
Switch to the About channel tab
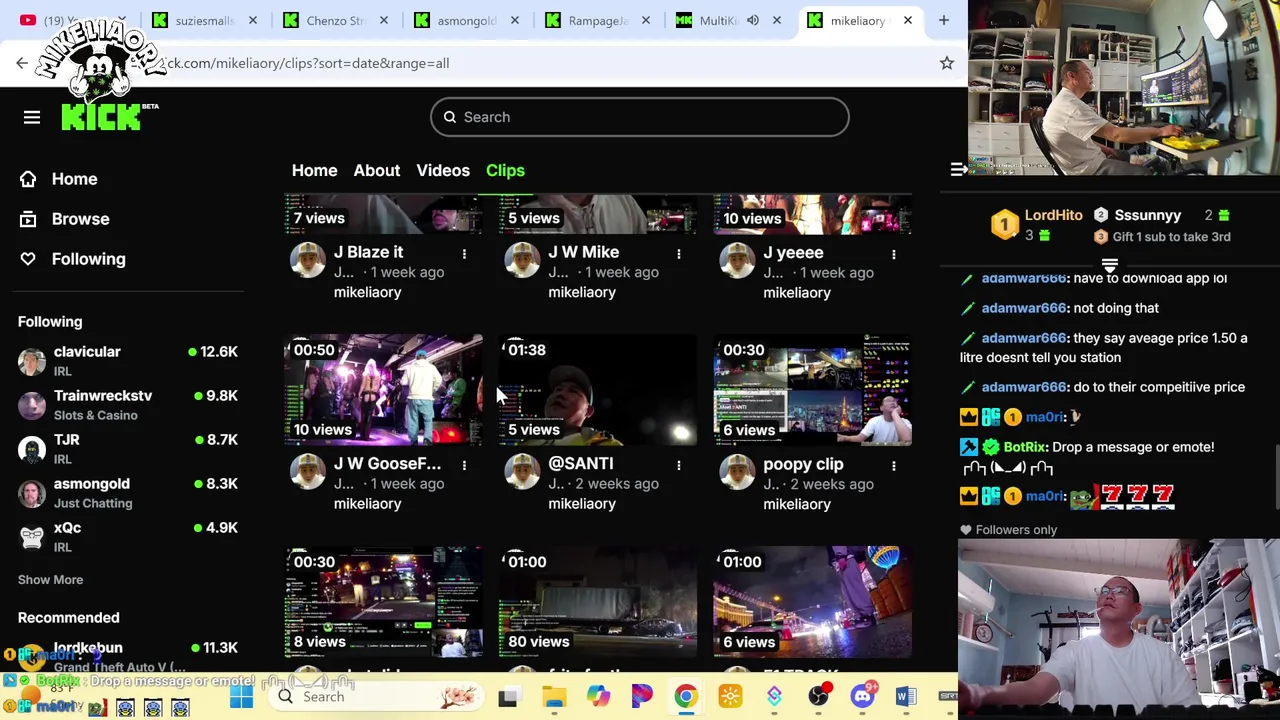pyautogui.click(x=376, y=170)
